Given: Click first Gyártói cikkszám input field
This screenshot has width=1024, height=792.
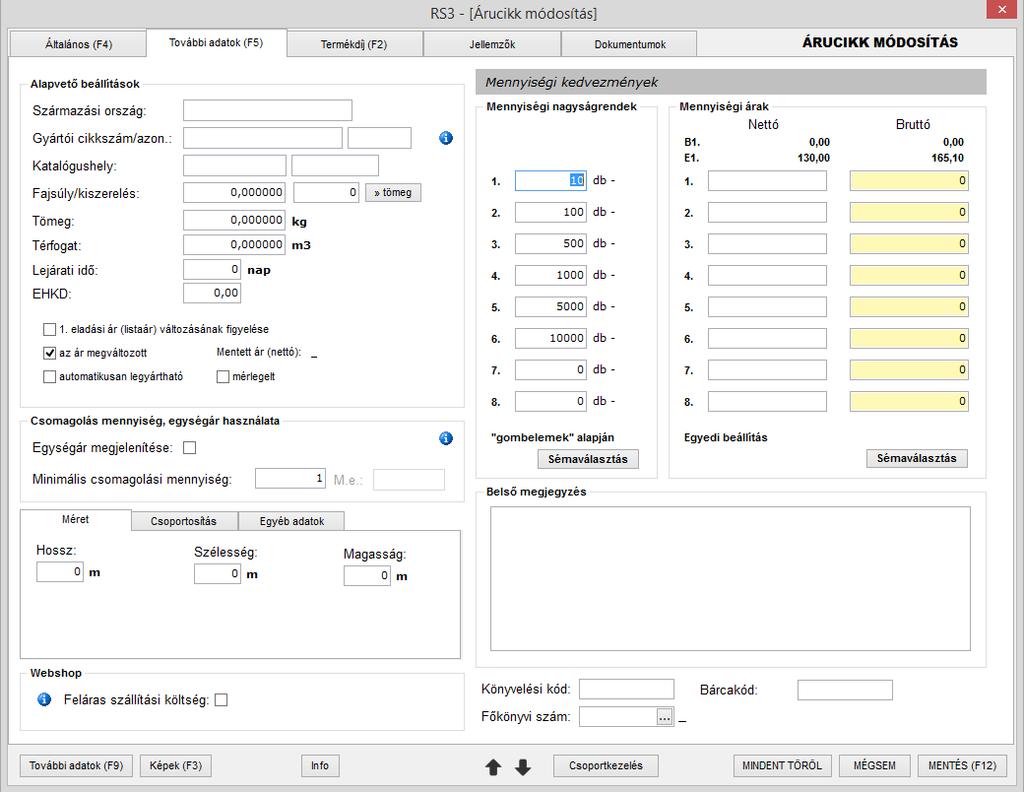Looking at the screenshot, I should click(x=263, y=138).
